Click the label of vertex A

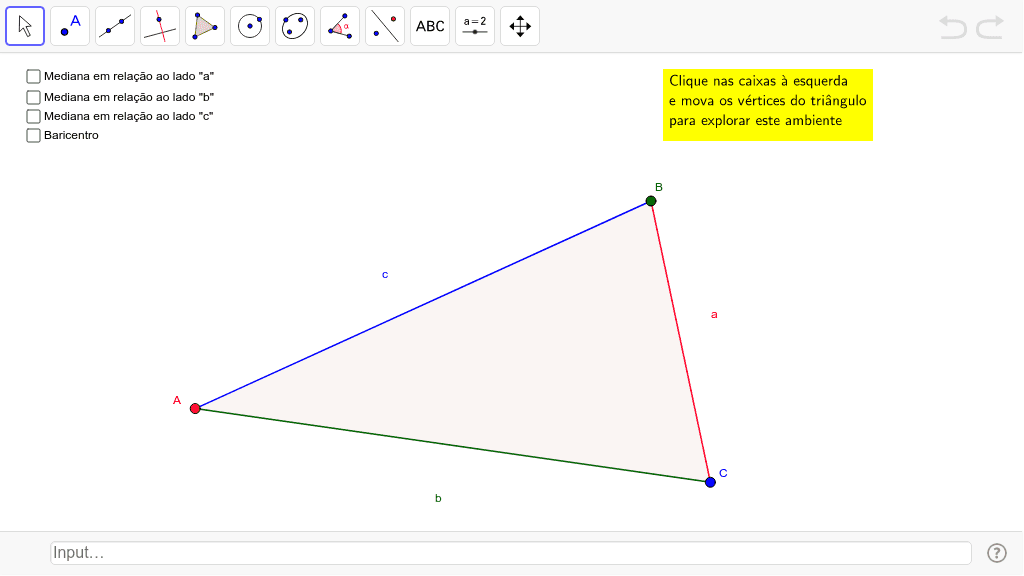click(x=177, y=400)
